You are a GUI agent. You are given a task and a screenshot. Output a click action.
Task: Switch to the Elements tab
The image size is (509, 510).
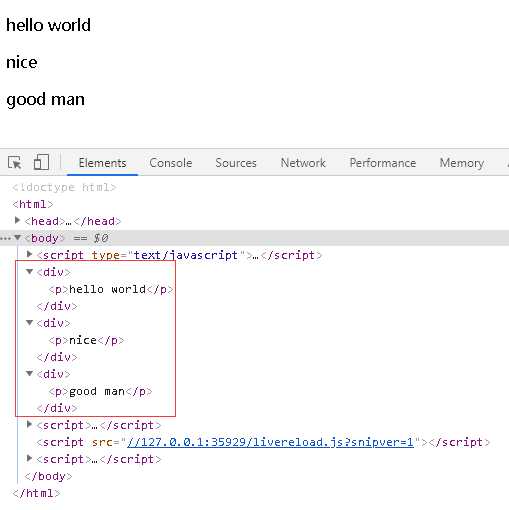102,163
